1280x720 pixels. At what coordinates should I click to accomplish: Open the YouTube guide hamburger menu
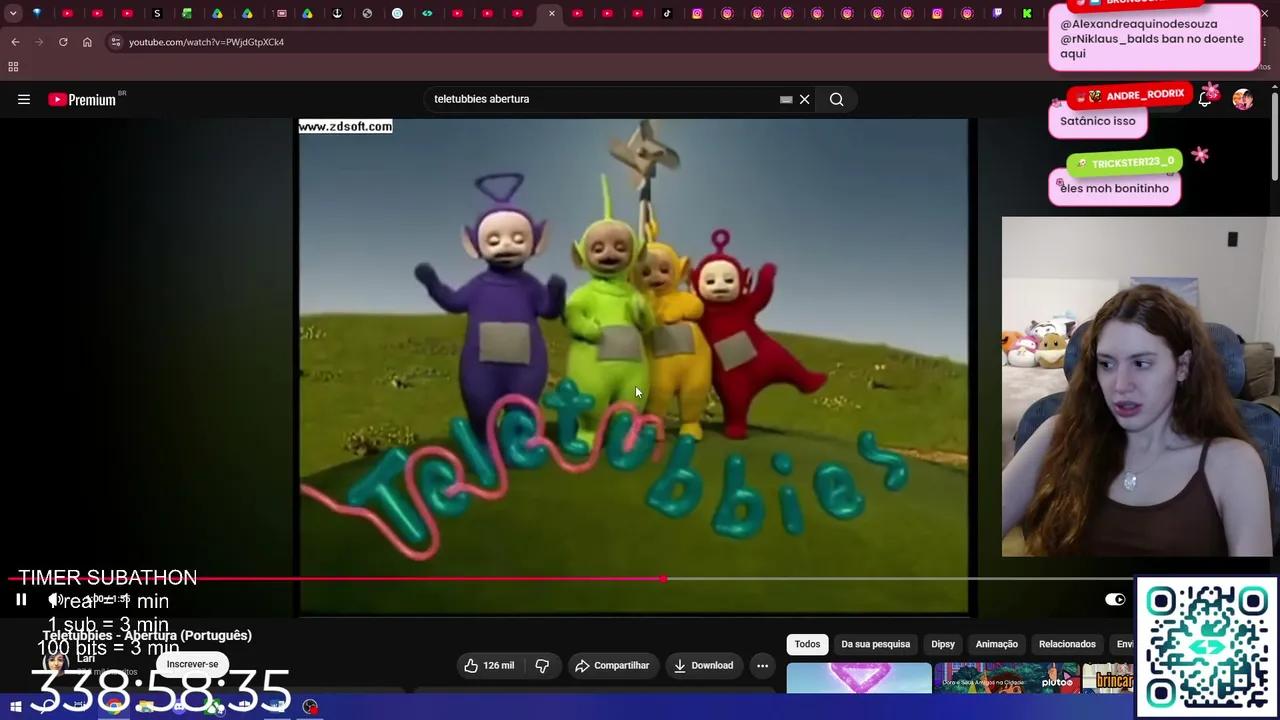[x=24, y=99]
